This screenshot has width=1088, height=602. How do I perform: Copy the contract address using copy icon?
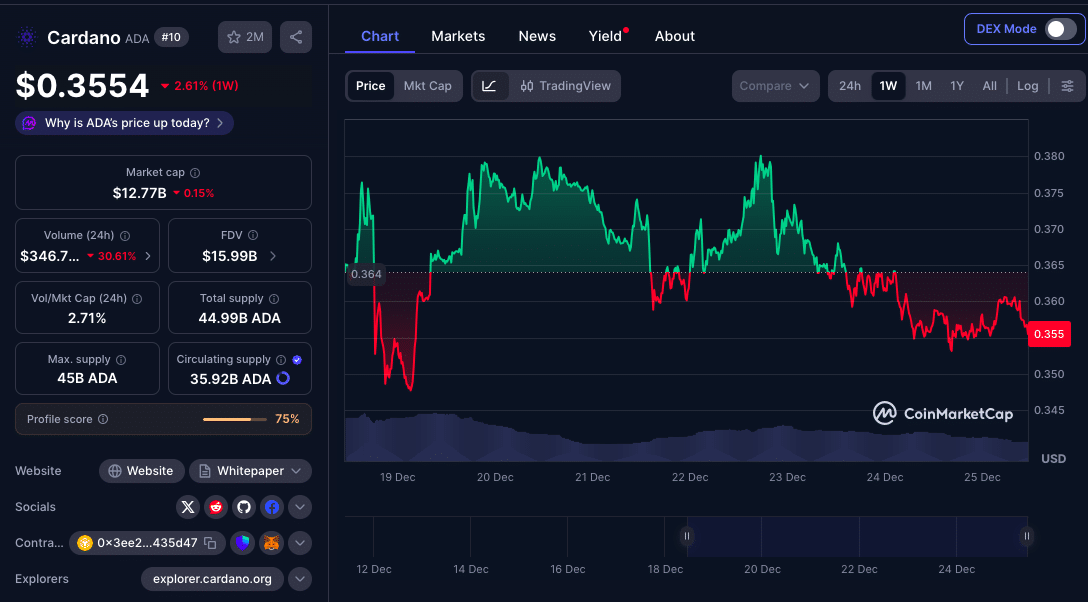210,543
